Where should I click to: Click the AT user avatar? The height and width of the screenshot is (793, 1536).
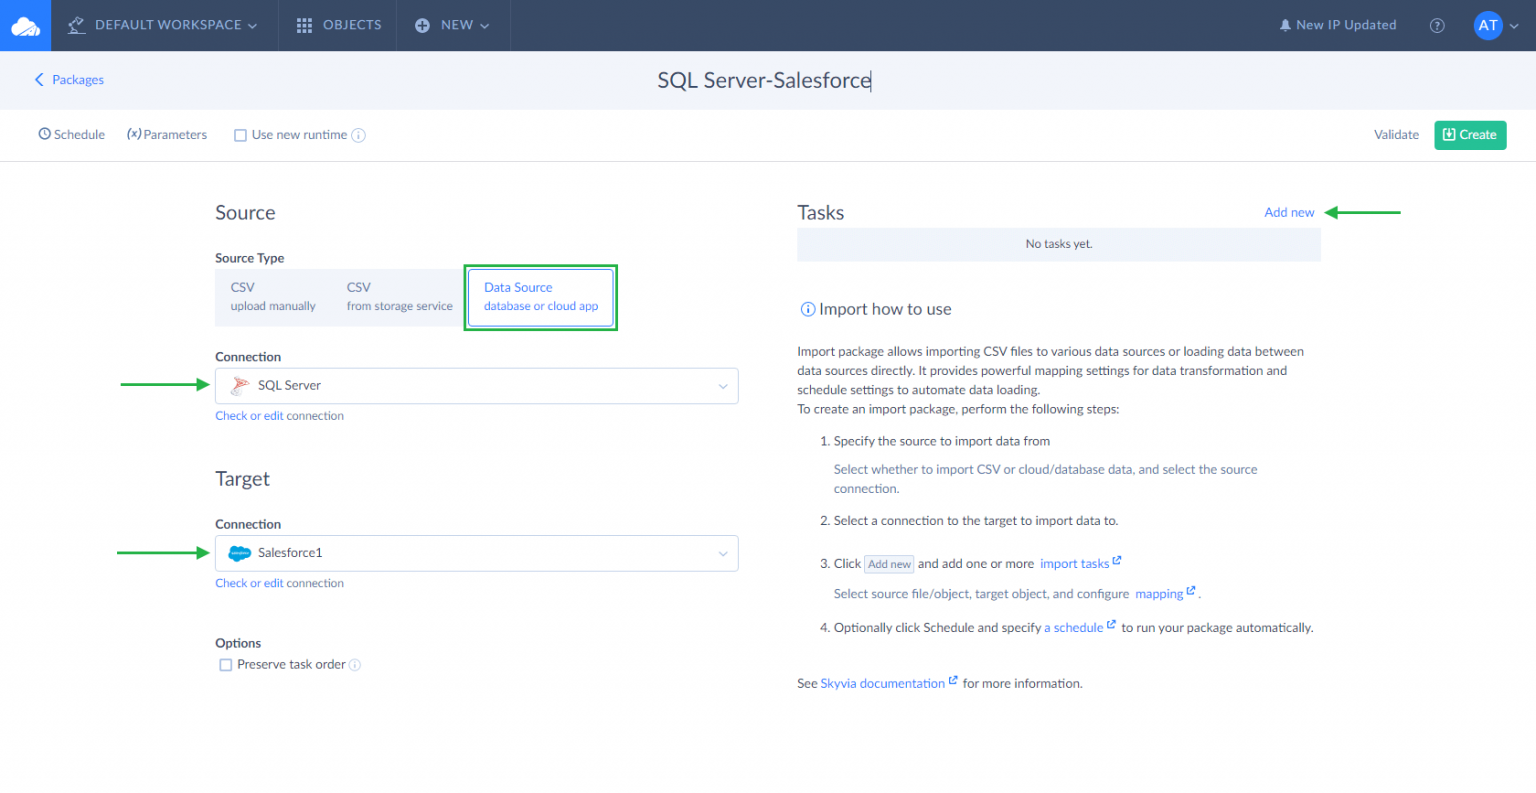[x=1488, y=26]
